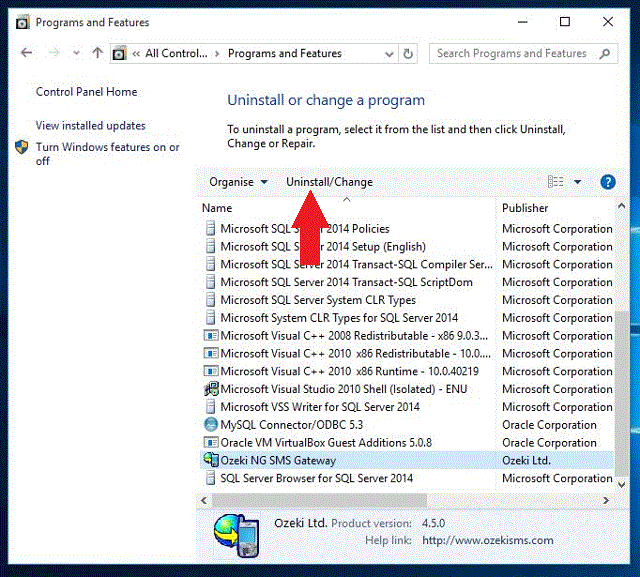
Task: Click the horizontal scrollbar left arrow
Action: pyautogui.click(x=204, y=500)
